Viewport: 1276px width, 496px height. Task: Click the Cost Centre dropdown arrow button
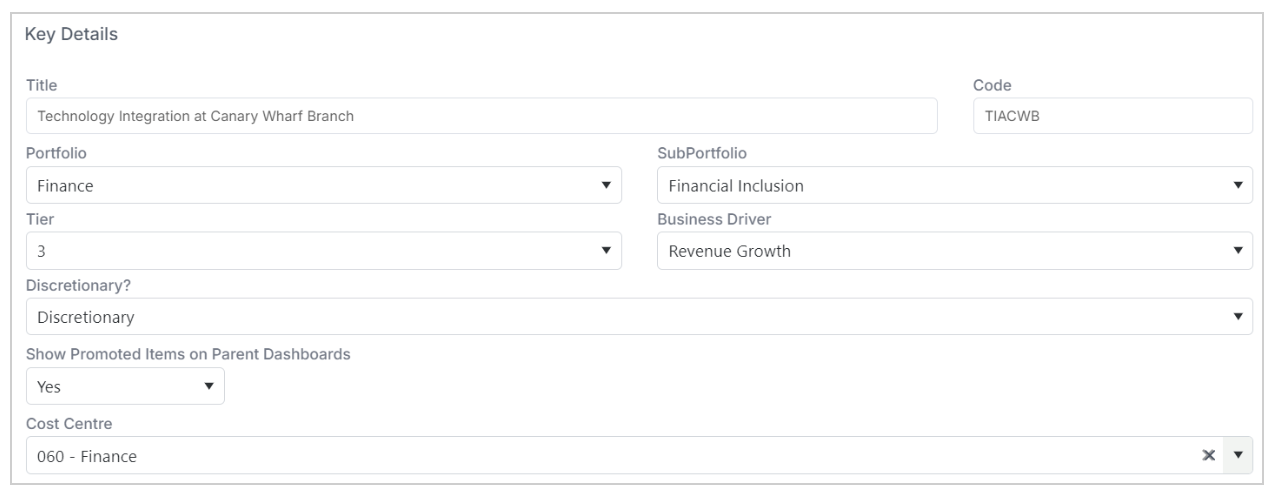click(x=1239, y=455)
